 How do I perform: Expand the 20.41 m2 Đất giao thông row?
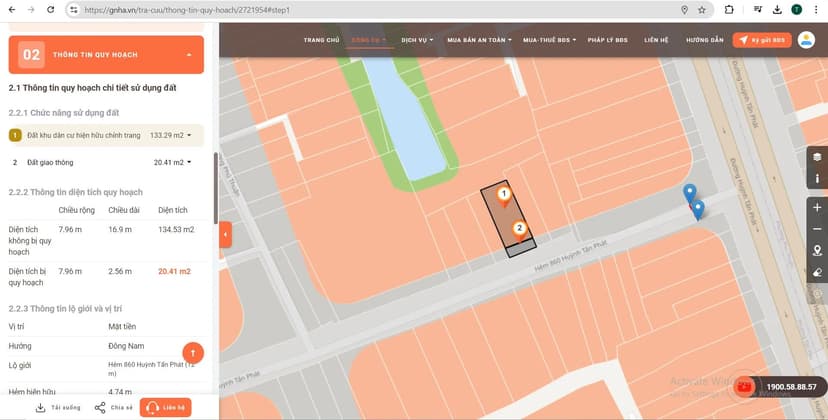click(x=106, y=162)
